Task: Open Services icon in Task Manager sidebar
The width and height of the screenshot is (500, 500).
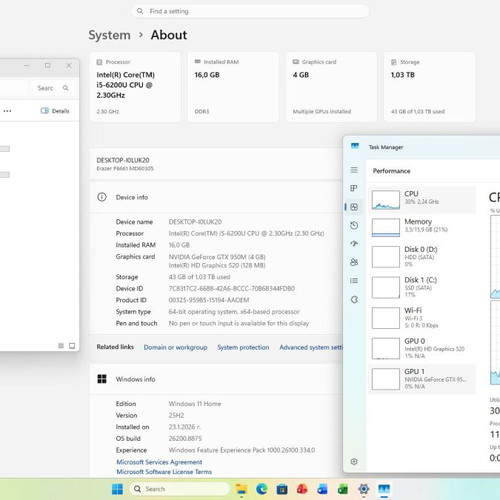Action: pyautogui.click(x=354, y=299)
